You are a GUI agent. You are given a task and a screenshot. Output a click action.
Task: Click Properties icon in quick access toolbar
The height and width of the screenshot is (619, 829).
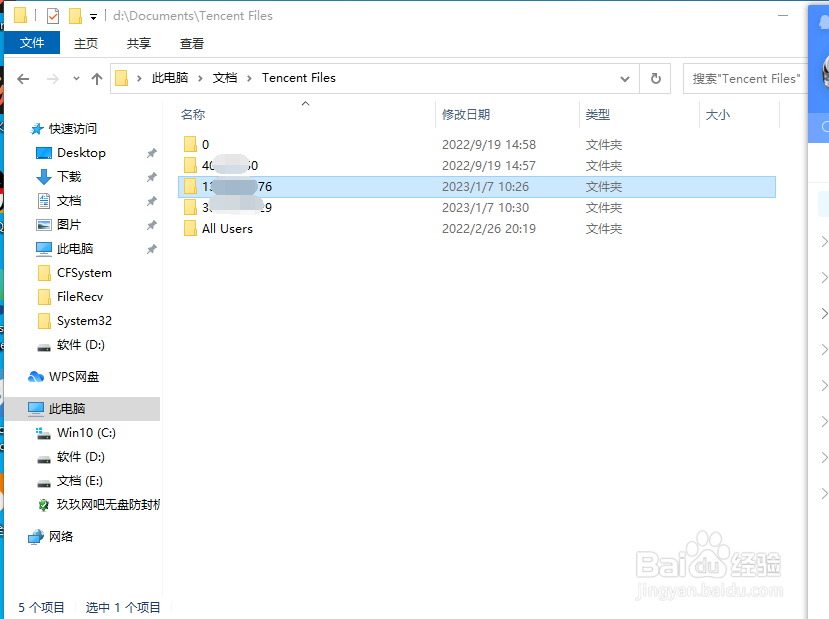[53, 16]
